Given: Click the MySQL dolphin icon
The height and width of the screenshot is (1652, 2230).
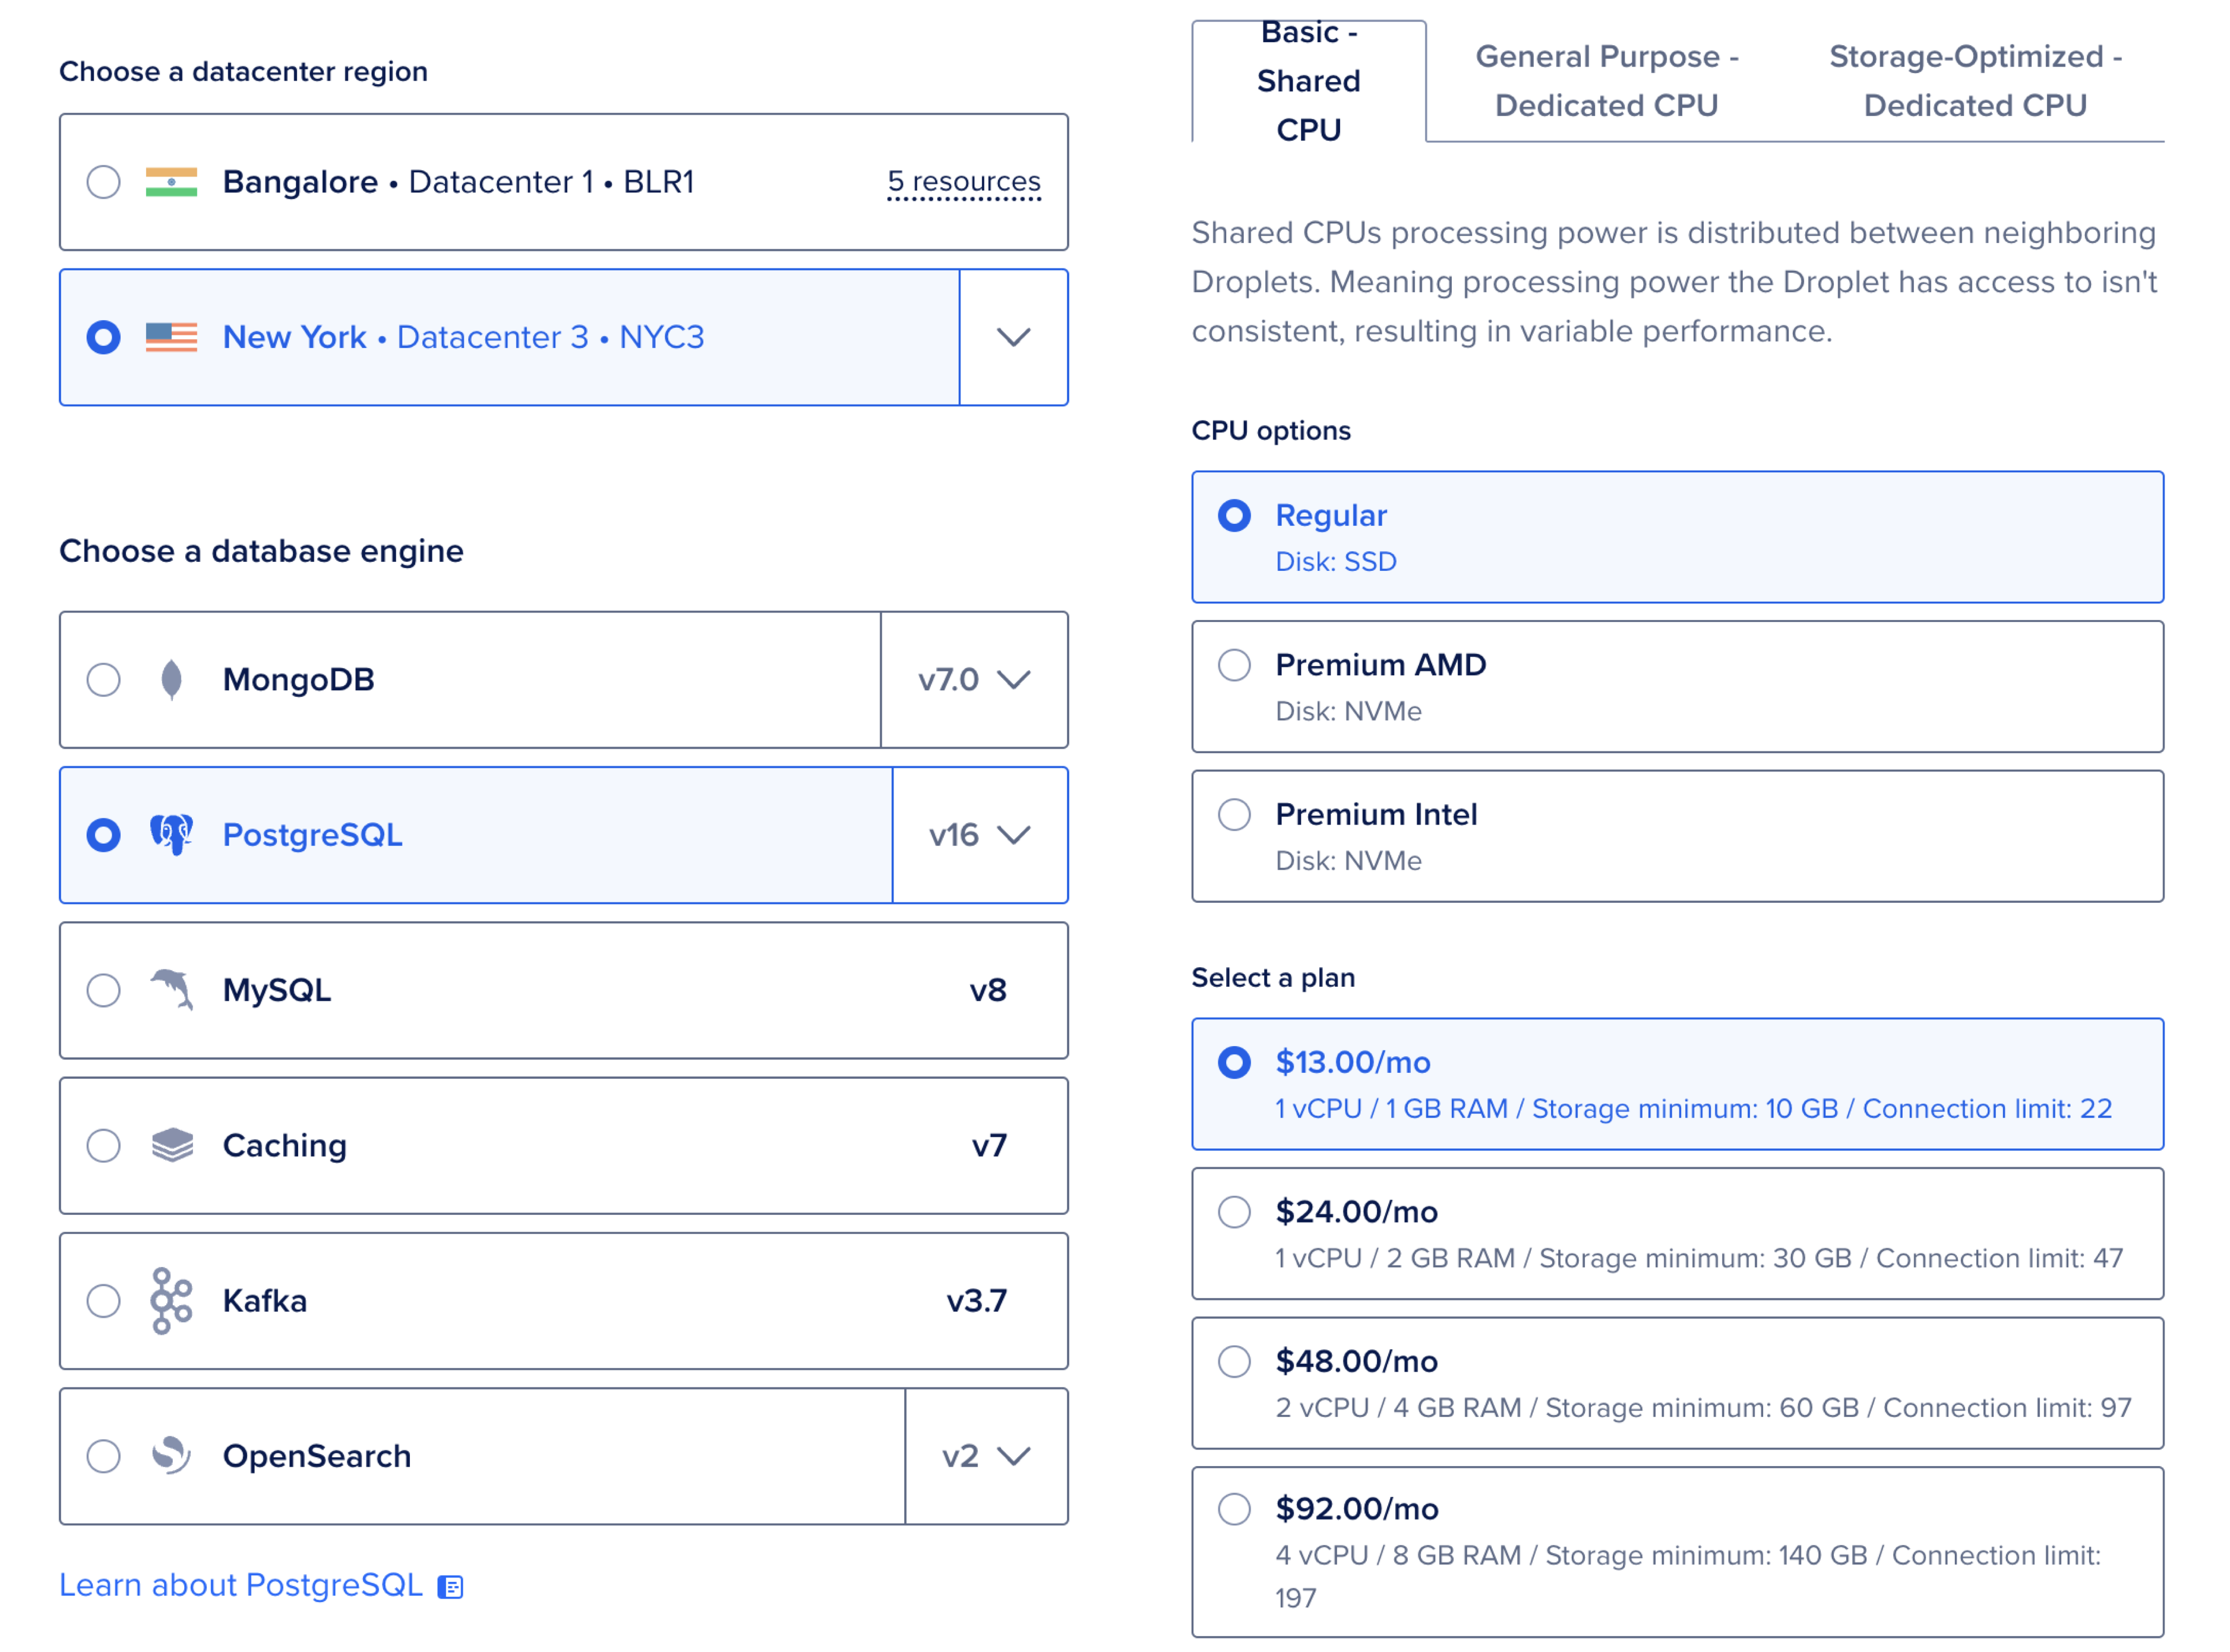Looking at the screenshot, I should pyautogui.click(x=171, y=990).
